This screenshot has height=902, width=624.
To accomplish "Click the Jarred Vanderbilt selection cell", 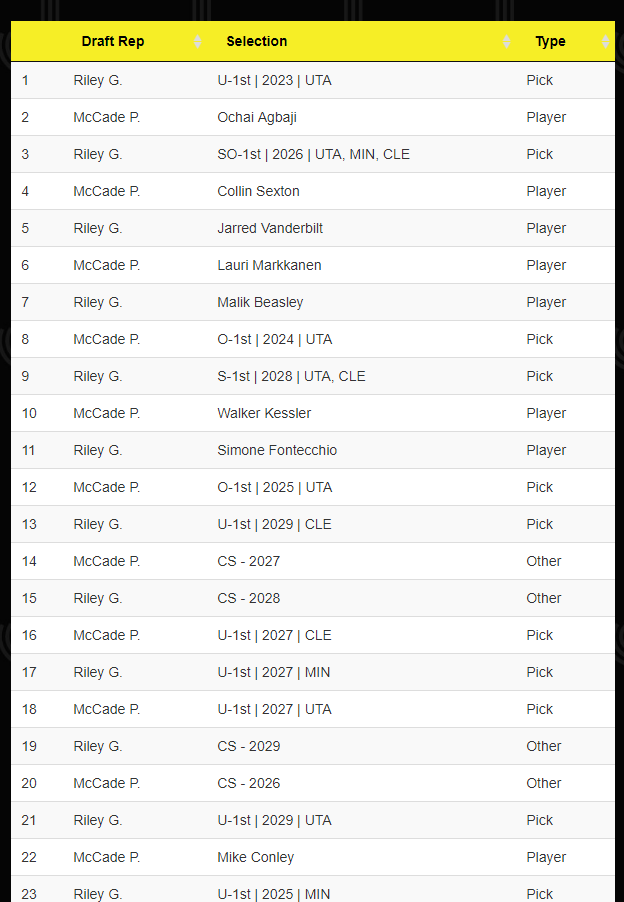I will pyautogui.click(x=362, y=228).
